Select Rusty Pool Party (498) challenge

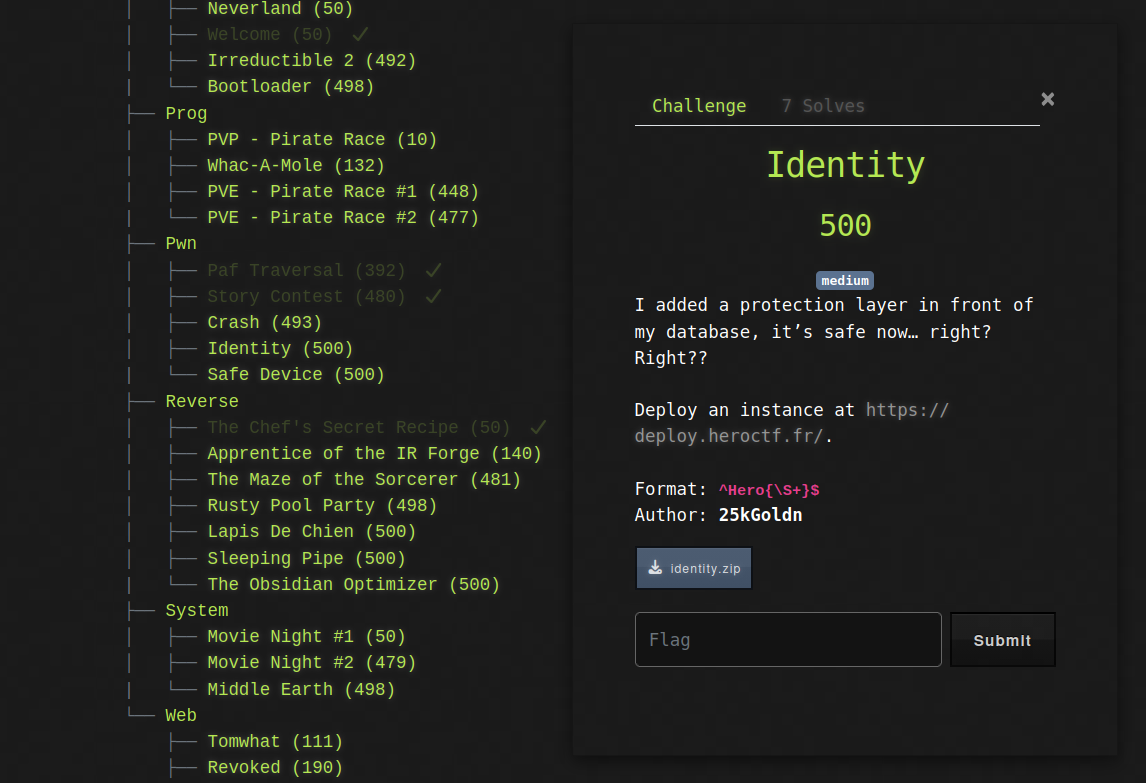pyautogui.click(x=322, y=506)
